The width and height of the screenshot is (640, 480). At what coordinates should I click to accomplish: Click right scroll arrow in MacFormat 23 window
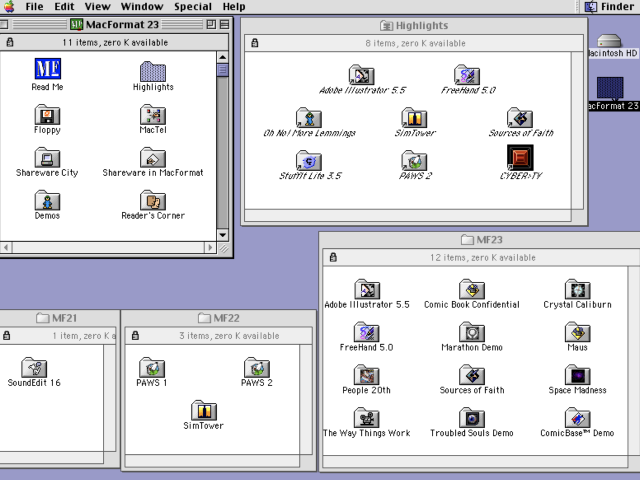pyautogui.click(x=210, y=247)
